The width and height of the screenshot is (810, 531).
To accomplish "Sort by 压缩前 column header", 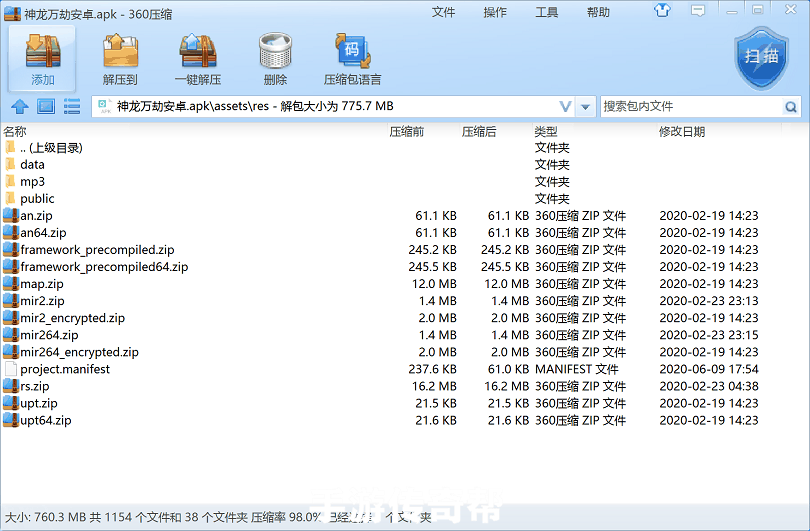I will pyautogui.click(x=407, y=132).
